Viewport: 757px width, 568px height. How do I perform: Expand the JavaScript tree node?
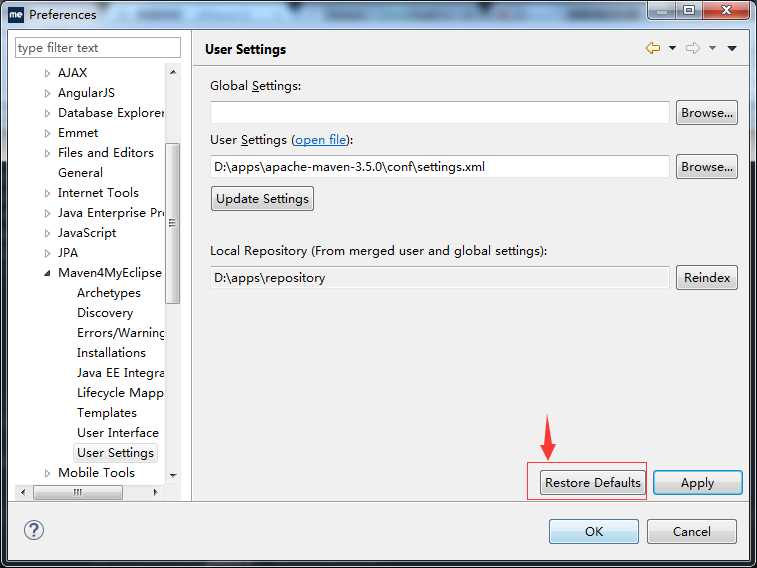(47, 234)
